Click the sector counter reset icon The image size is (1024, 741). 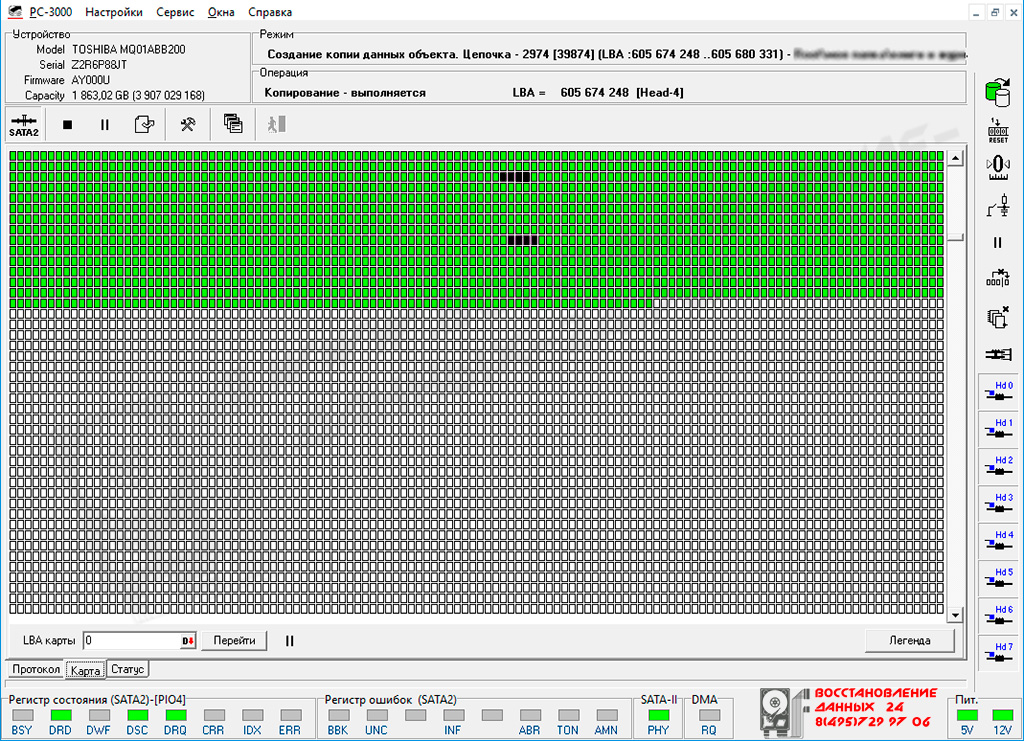pyautogui.click(x=998, y=279)
